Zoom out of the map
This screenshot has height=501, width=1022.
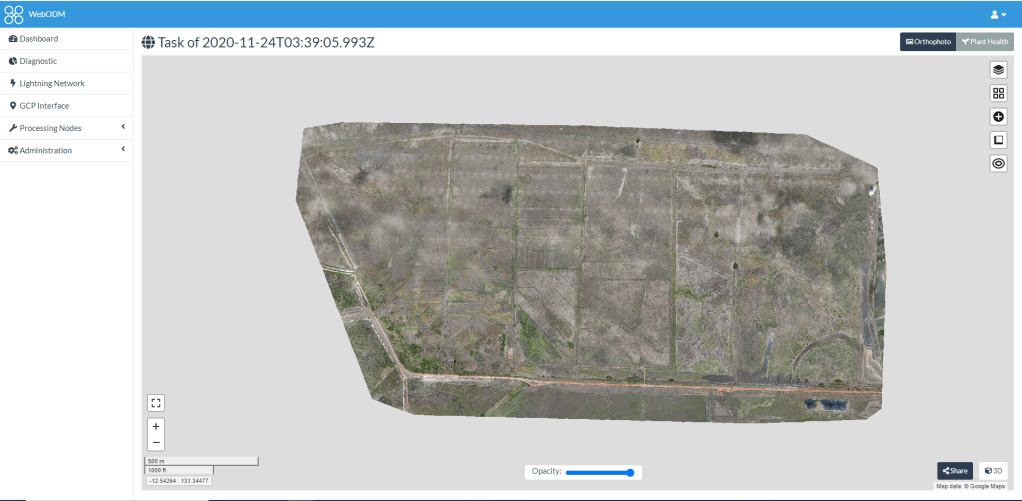click(x=156, y=442)
